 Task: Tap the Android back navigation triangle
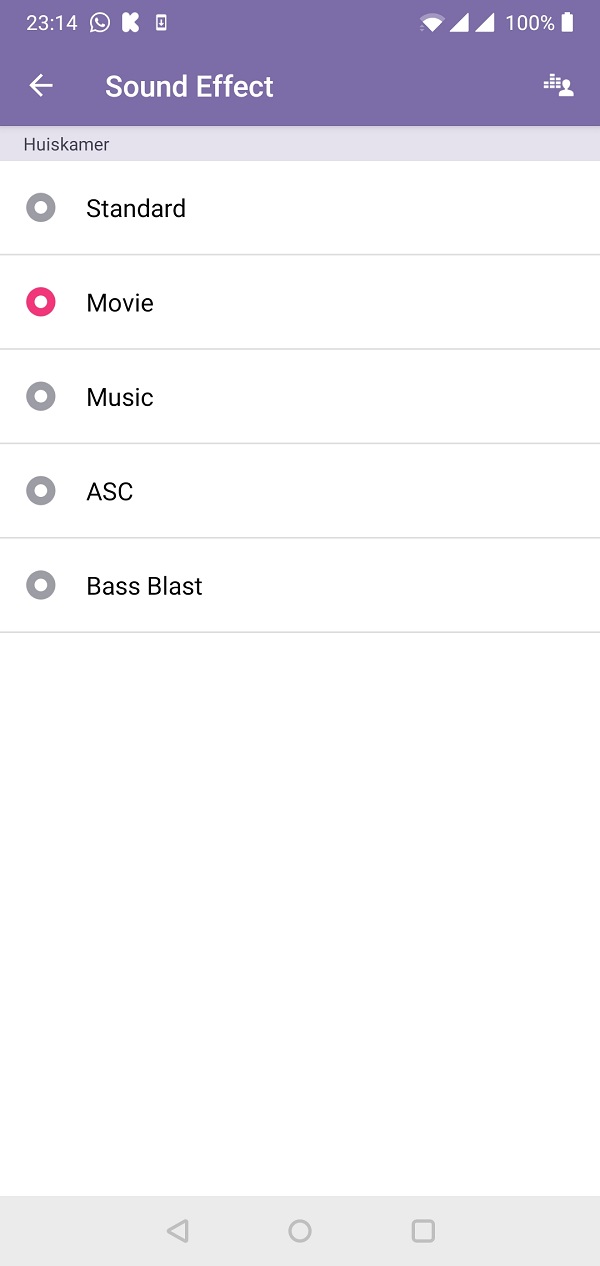click(x=178, y=1231)
